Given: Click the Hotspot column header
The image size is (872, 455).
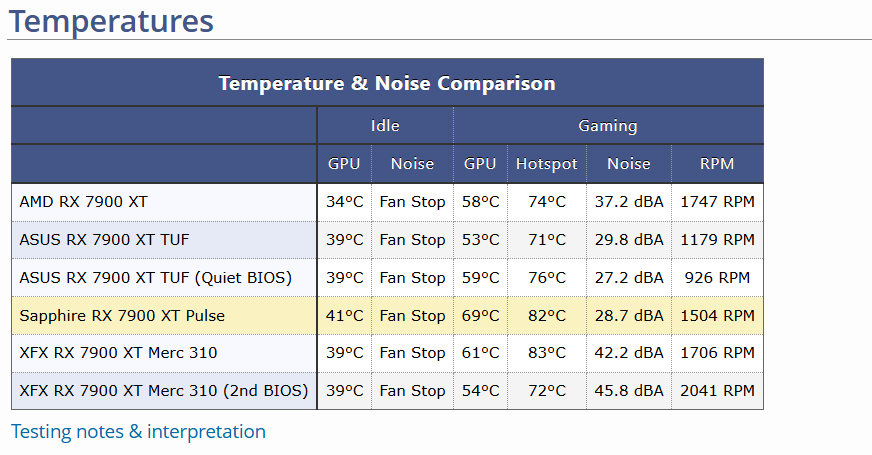Looking at the screenshot, I should [x=547, y=164].
